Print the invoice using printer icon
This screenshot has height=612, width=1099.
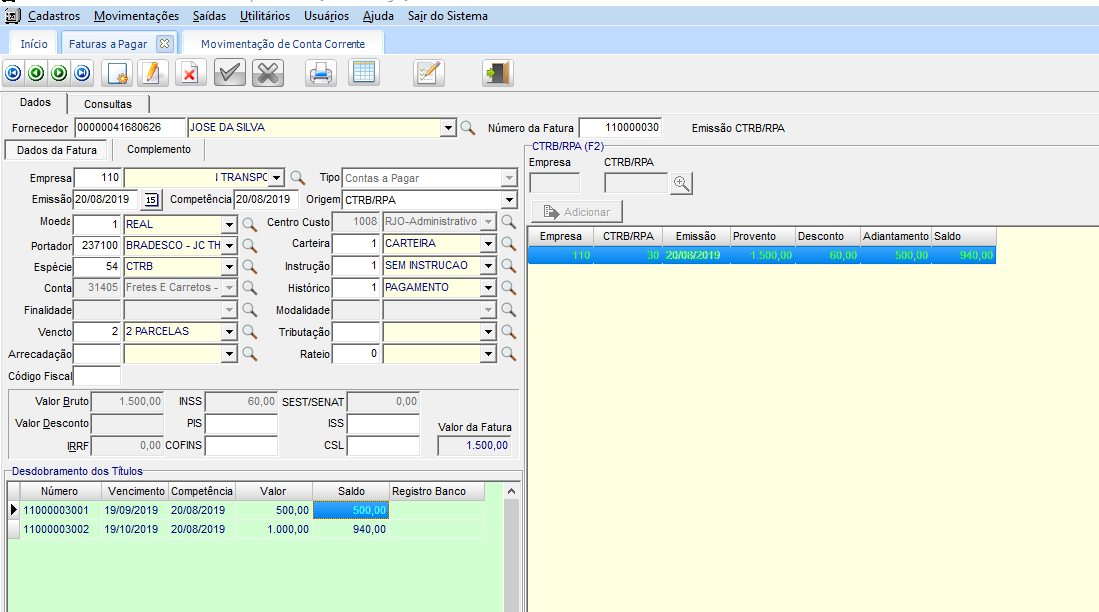320,73
